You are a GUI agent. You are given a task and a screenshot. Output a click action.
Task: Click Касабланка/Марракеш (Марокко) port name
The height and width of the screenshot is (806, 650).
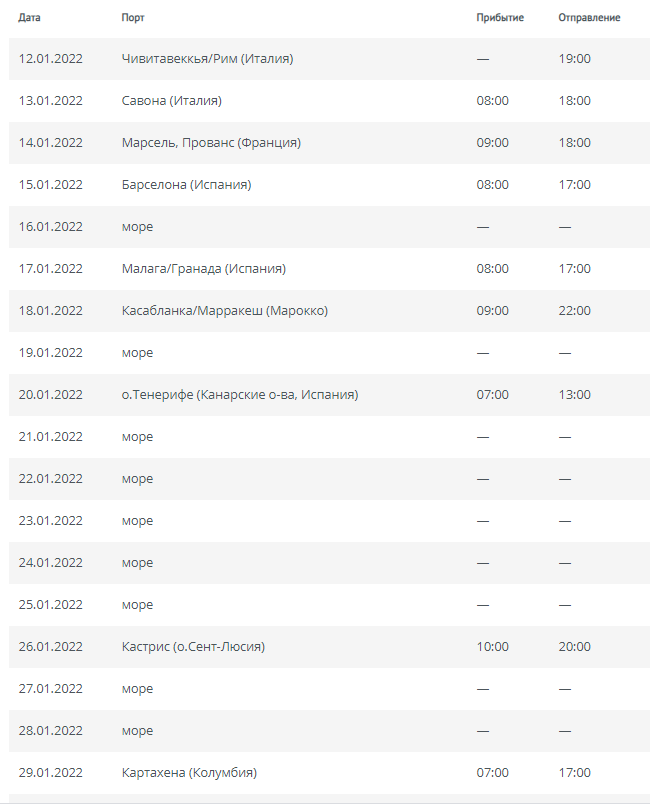click(x=225, y=310)
